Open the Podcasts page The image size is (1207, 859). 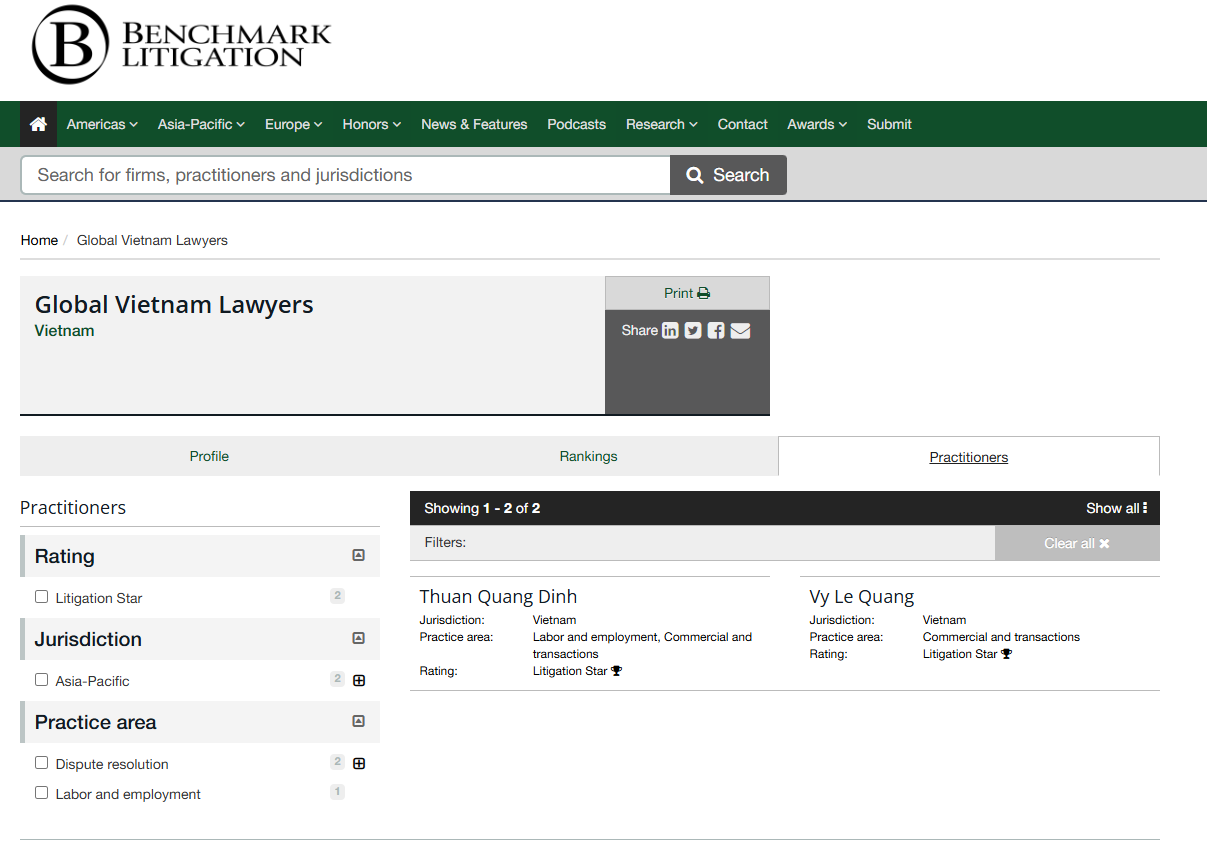pos(576,124)
